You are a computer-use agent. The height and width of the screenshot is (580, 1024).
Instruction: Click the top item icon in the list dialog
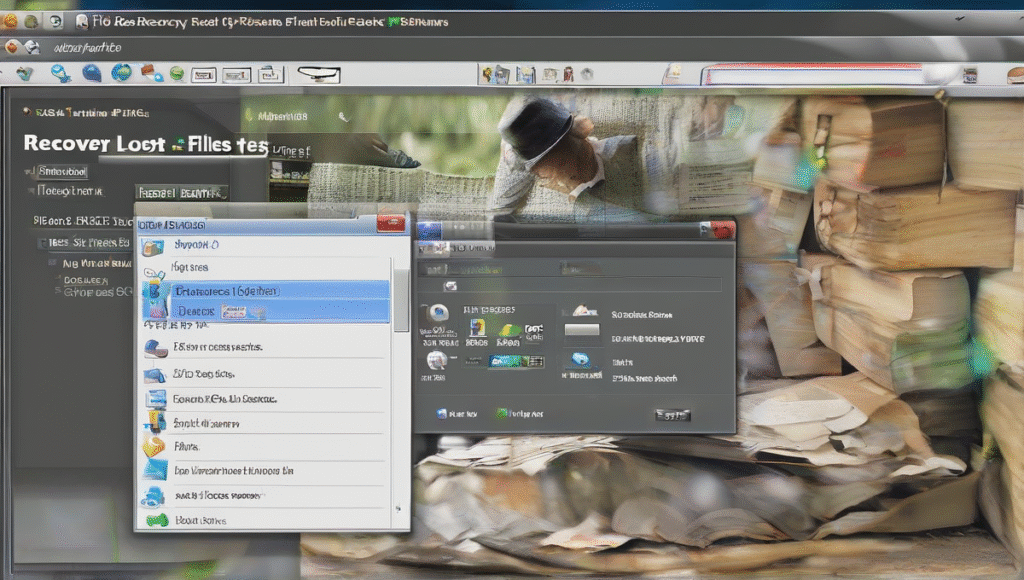(x=153, y=246)
